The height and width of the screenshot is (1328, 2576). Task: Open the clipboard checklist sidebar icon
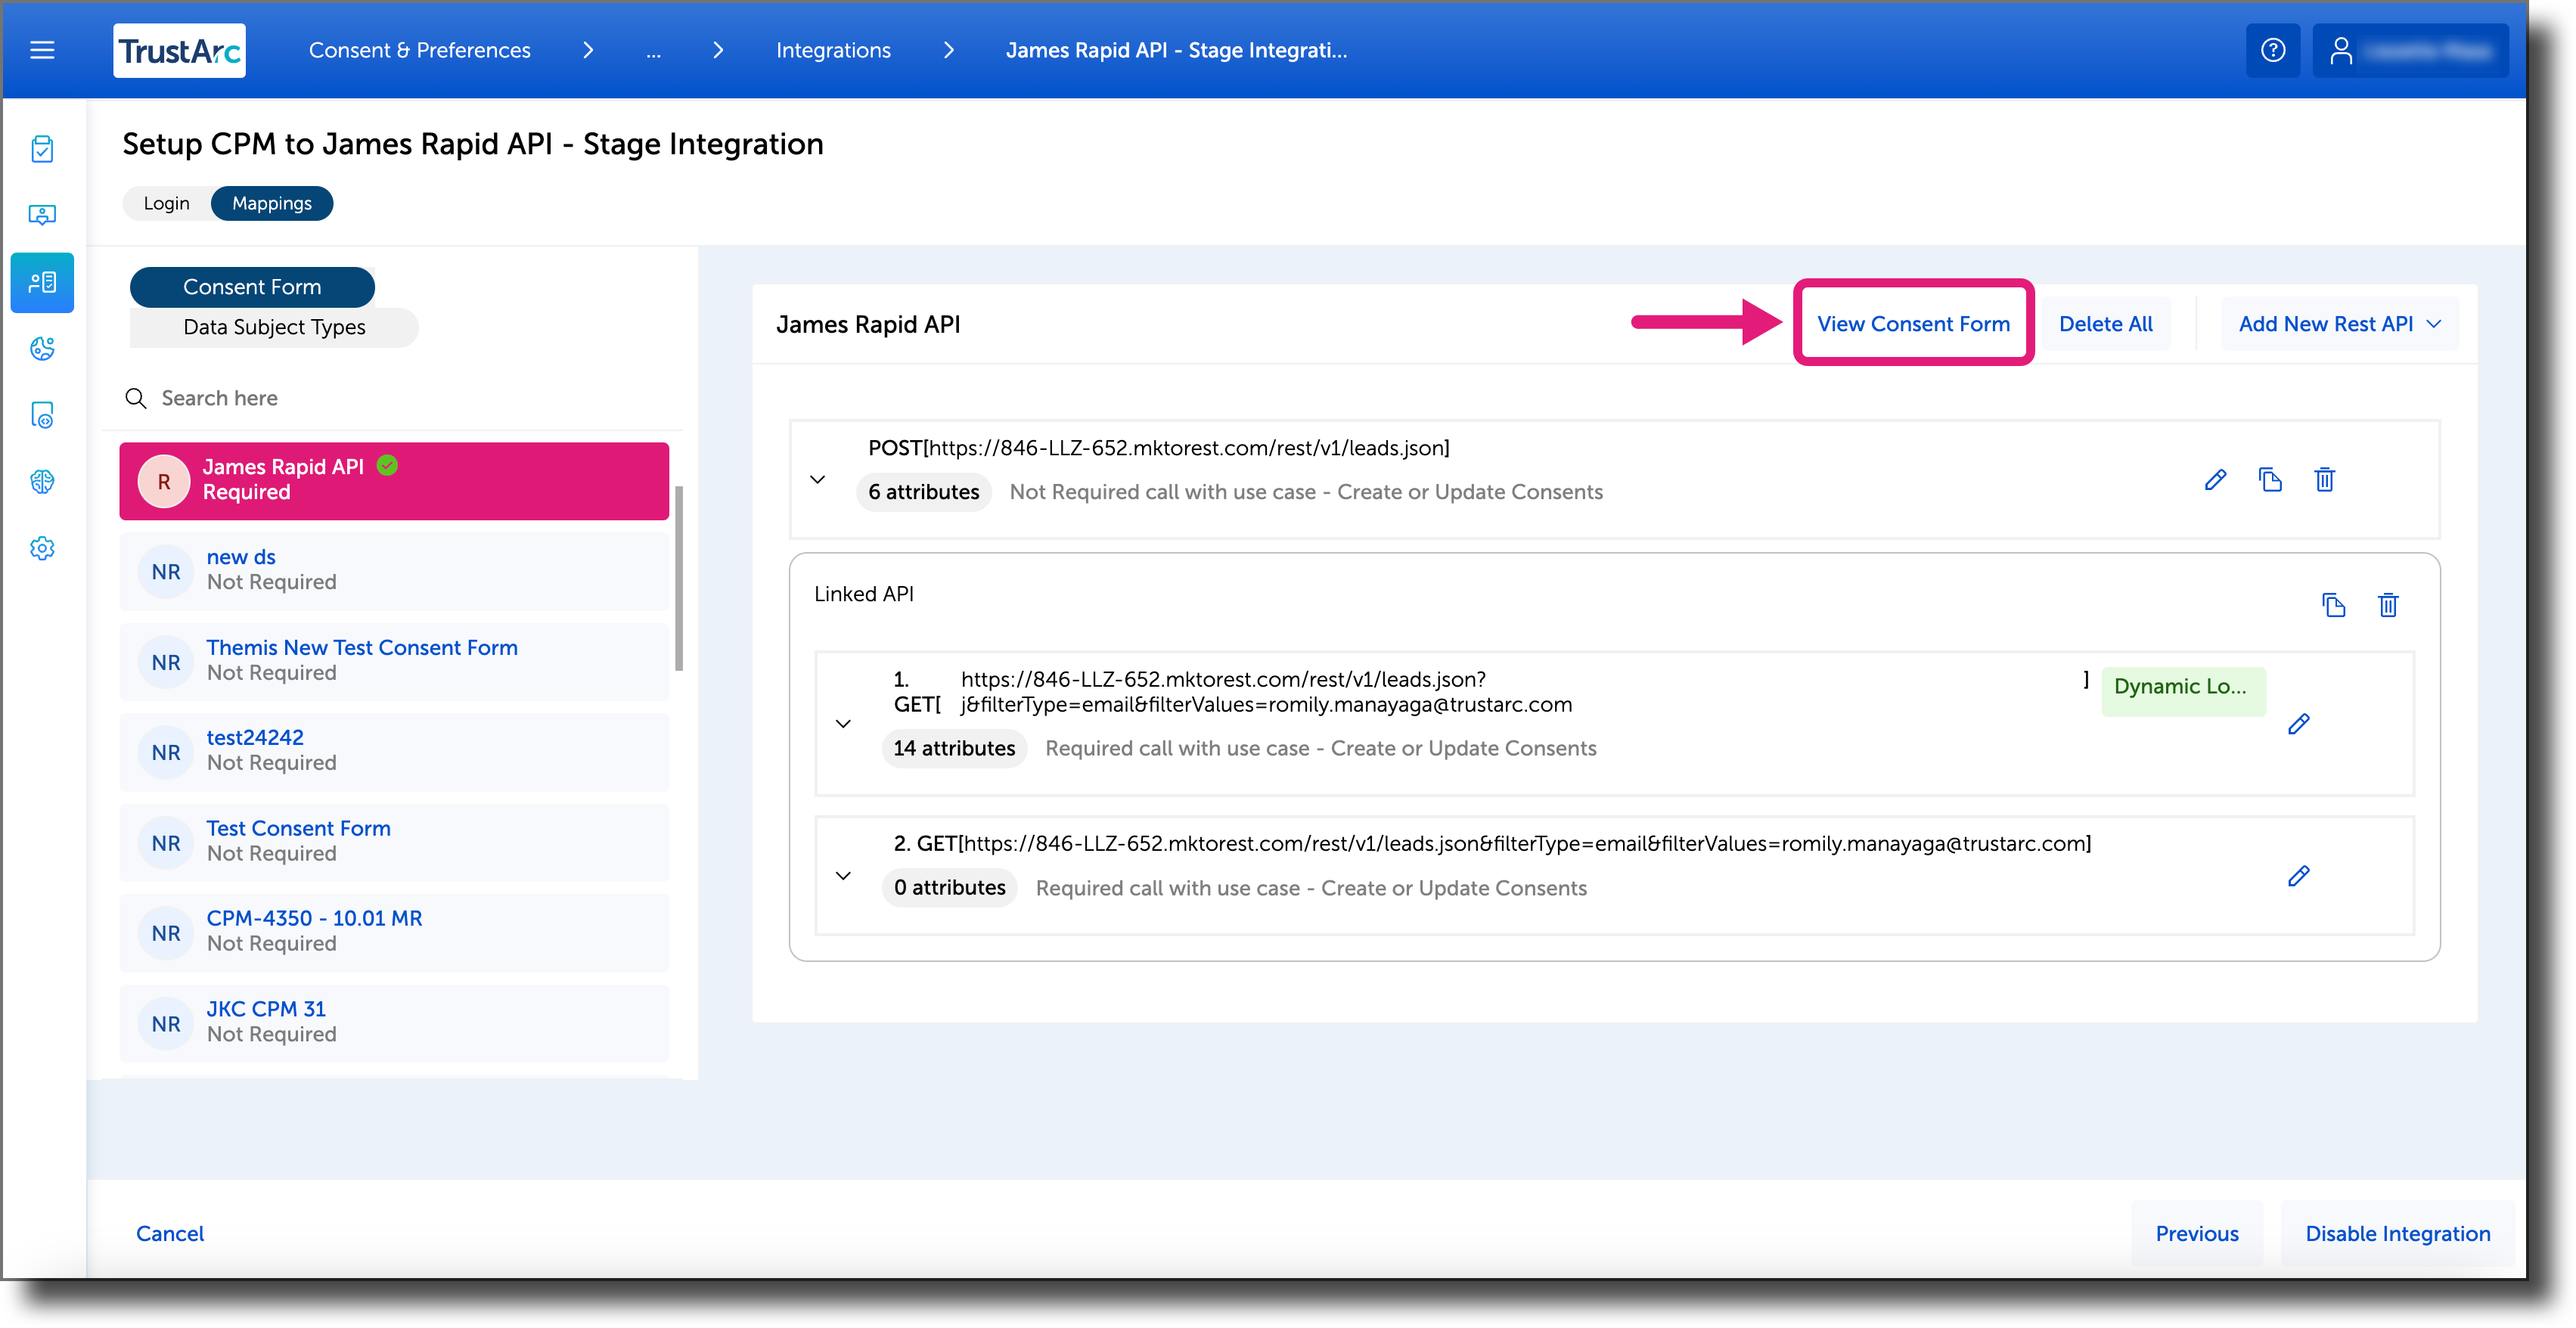[42, 149]
